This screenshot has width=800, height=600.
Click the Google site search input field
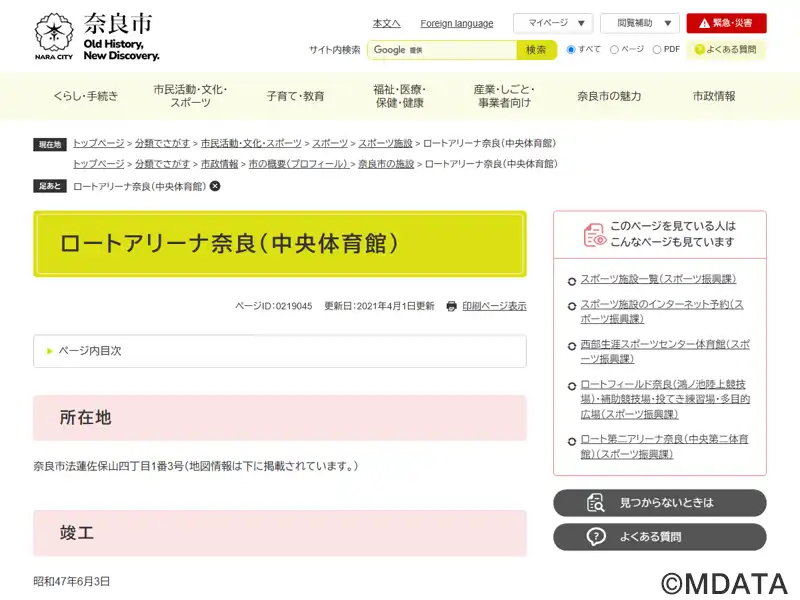tap(442, 50)
